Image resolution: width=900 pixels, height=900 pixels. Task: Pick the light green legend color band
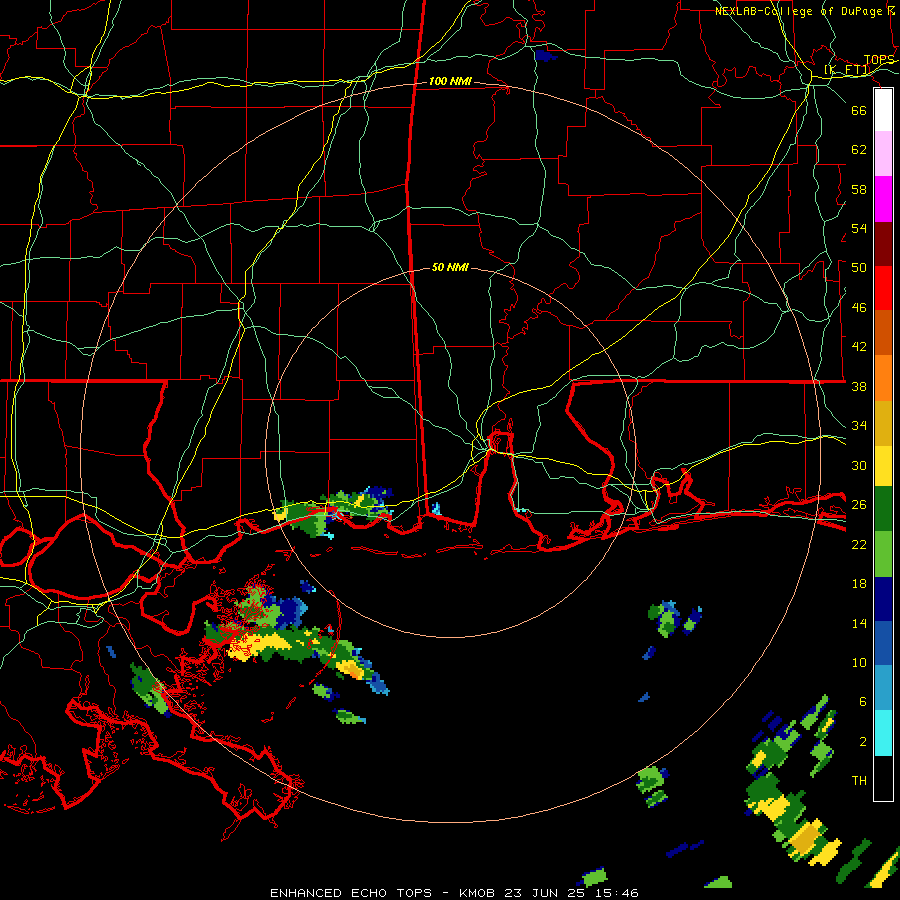point(883,554)
